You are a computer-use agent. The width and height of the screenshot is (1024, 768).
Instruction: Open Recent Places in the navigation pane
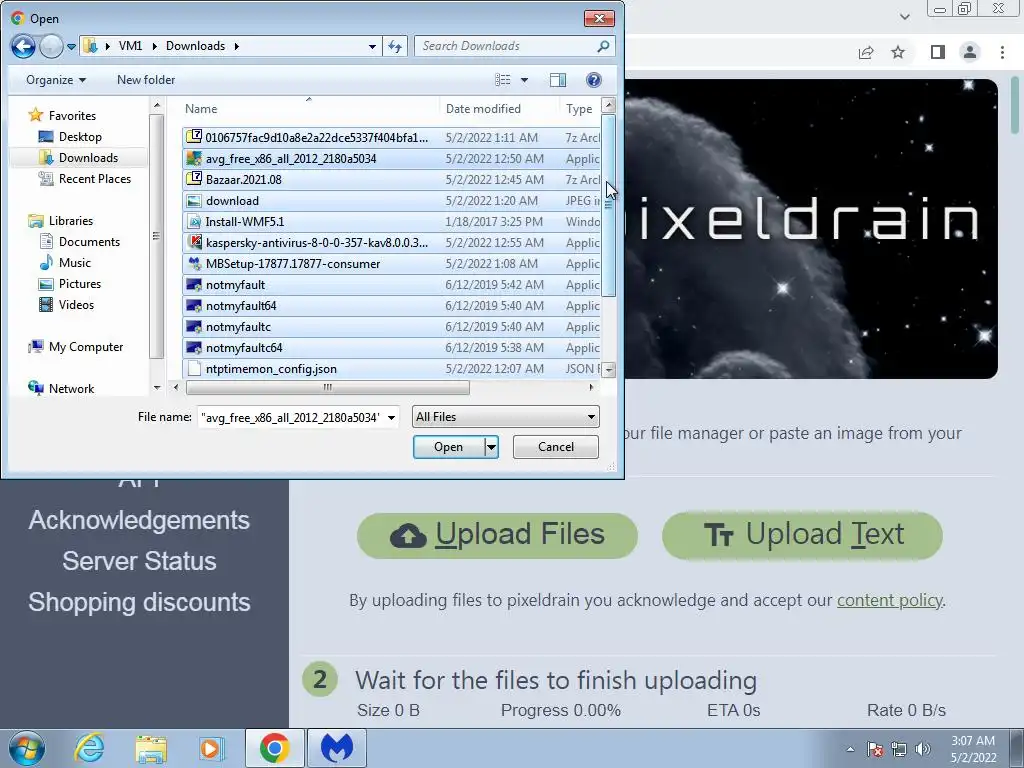pos(95,178)
